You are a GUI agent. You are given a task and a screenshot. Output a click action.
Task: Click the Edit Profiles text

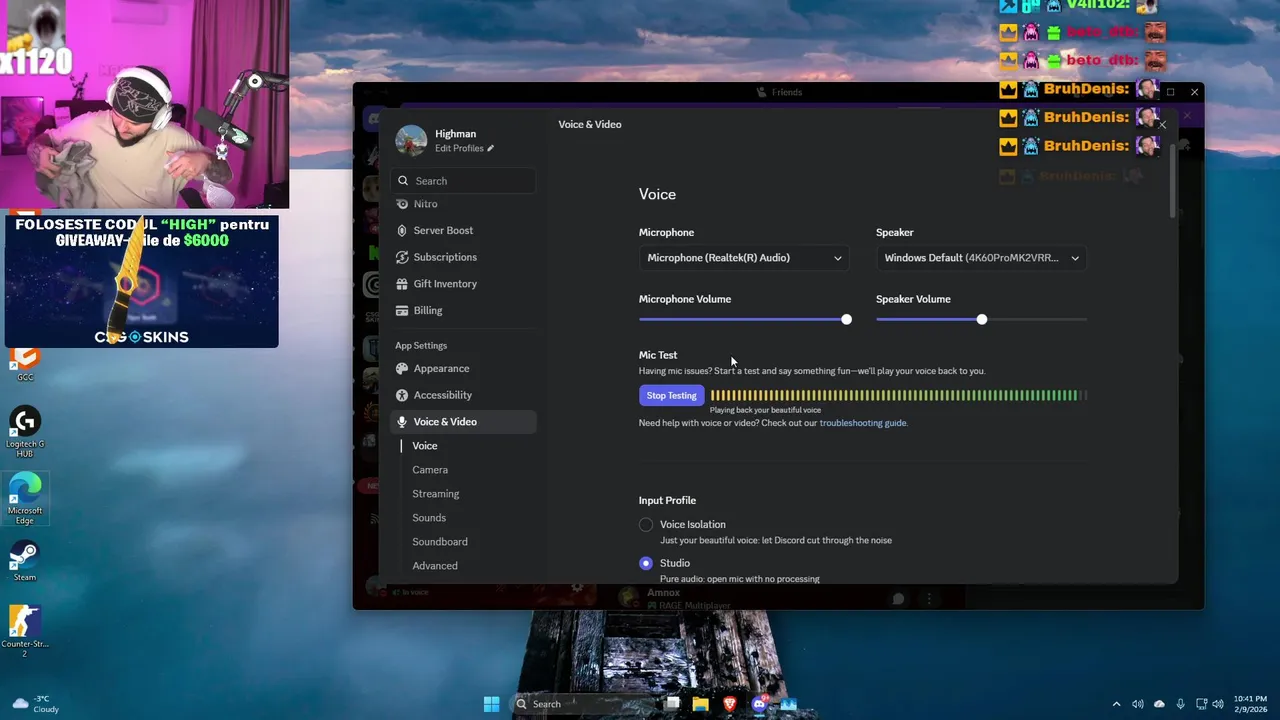coord(459,148)
